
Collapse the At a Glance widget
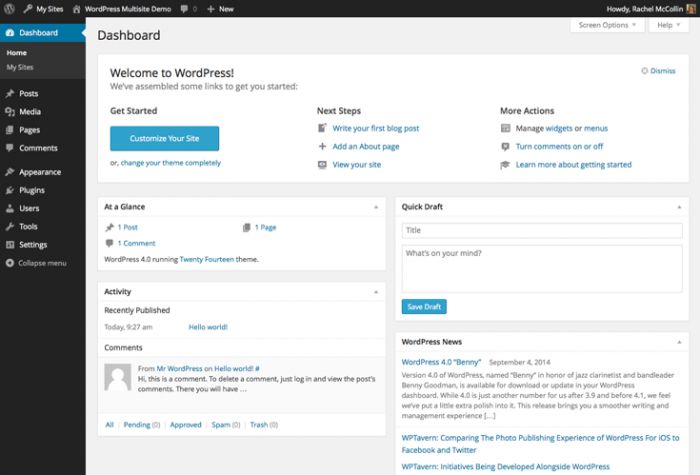(x=376, y=207)
